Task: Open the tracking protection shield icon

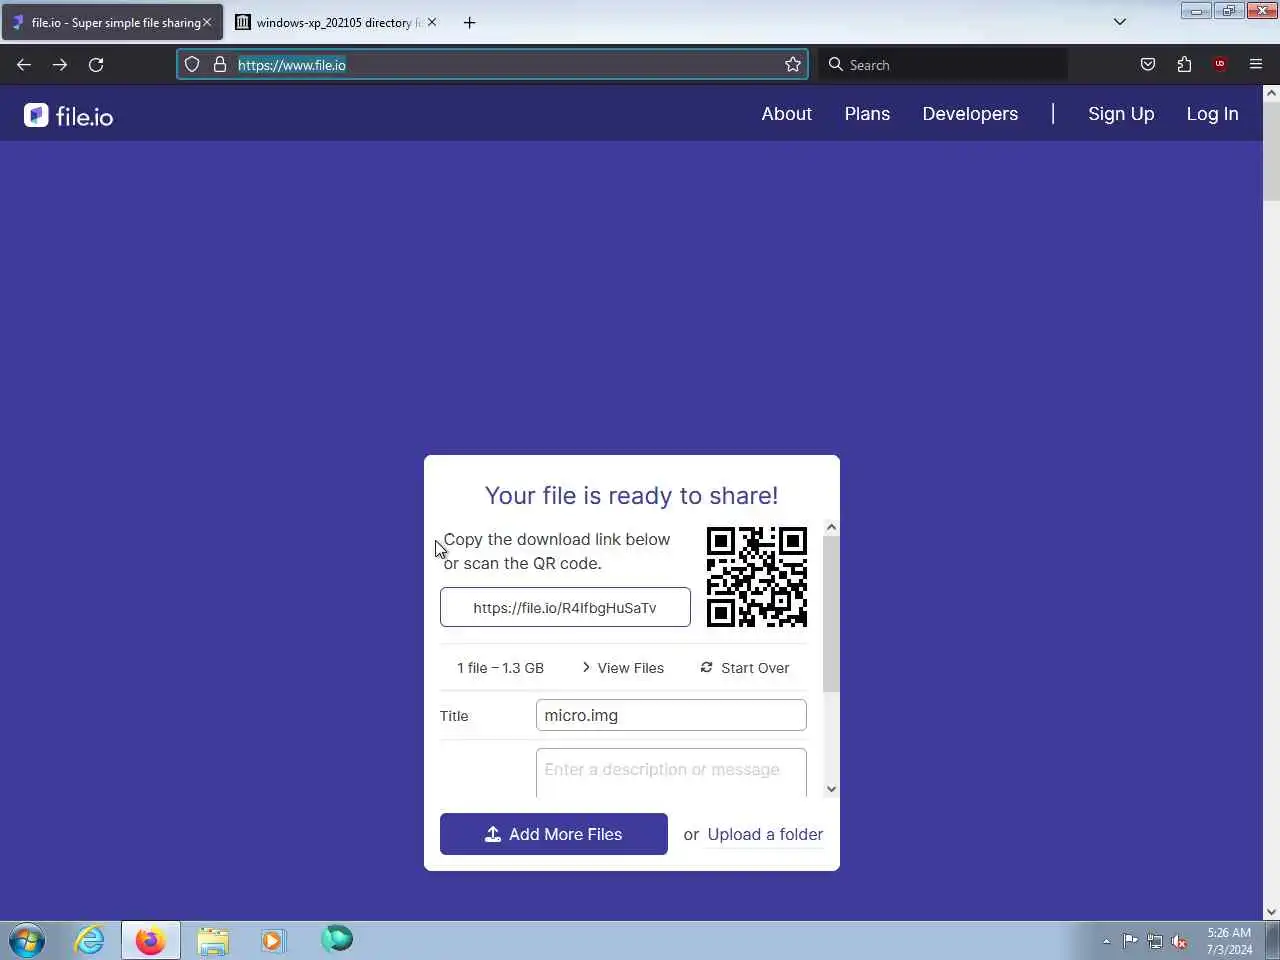Action: point(192,65)
